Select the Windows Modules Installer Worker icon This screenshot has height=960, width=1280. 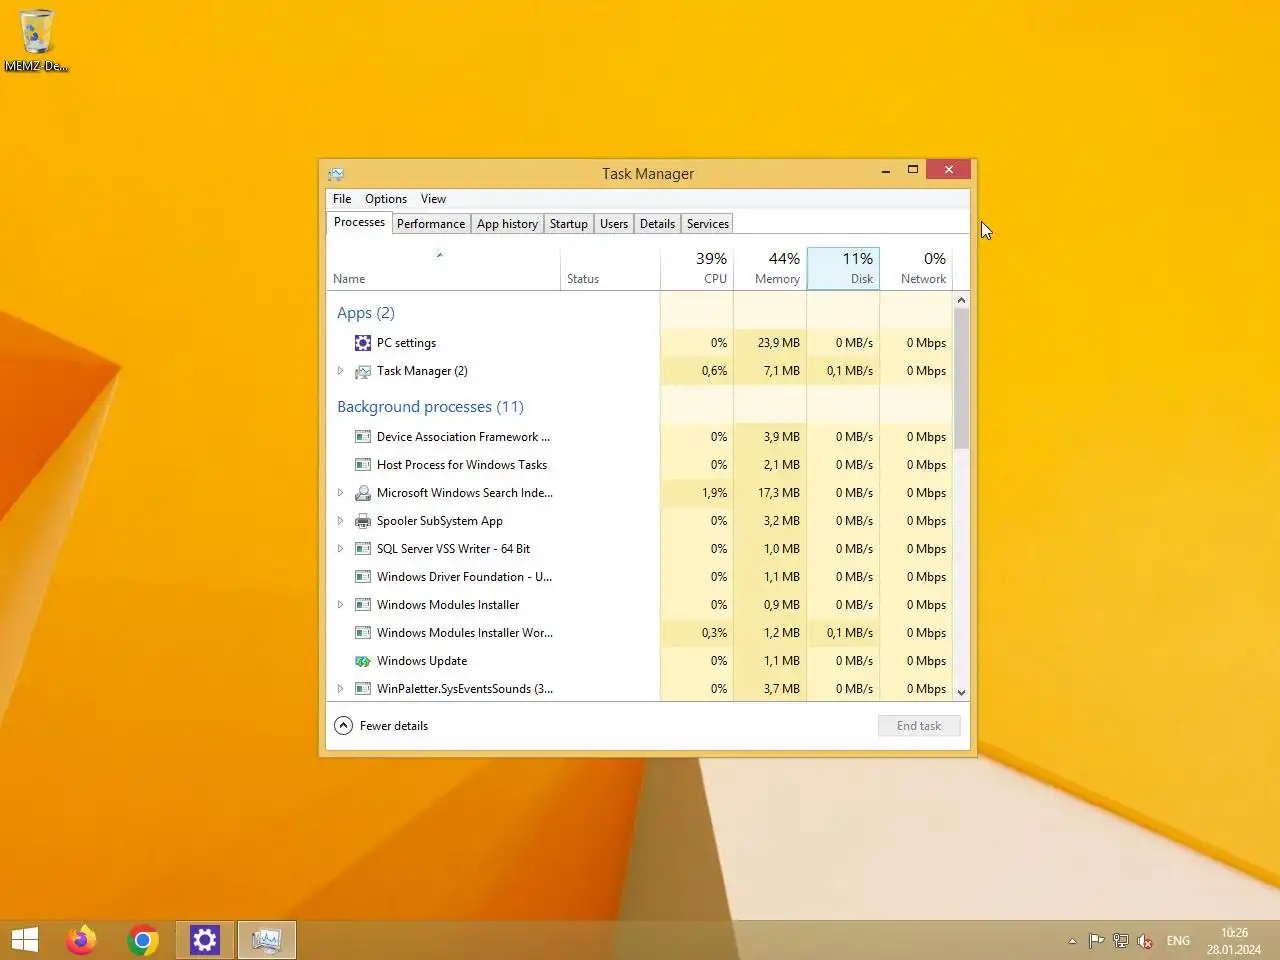pos(363,633)
